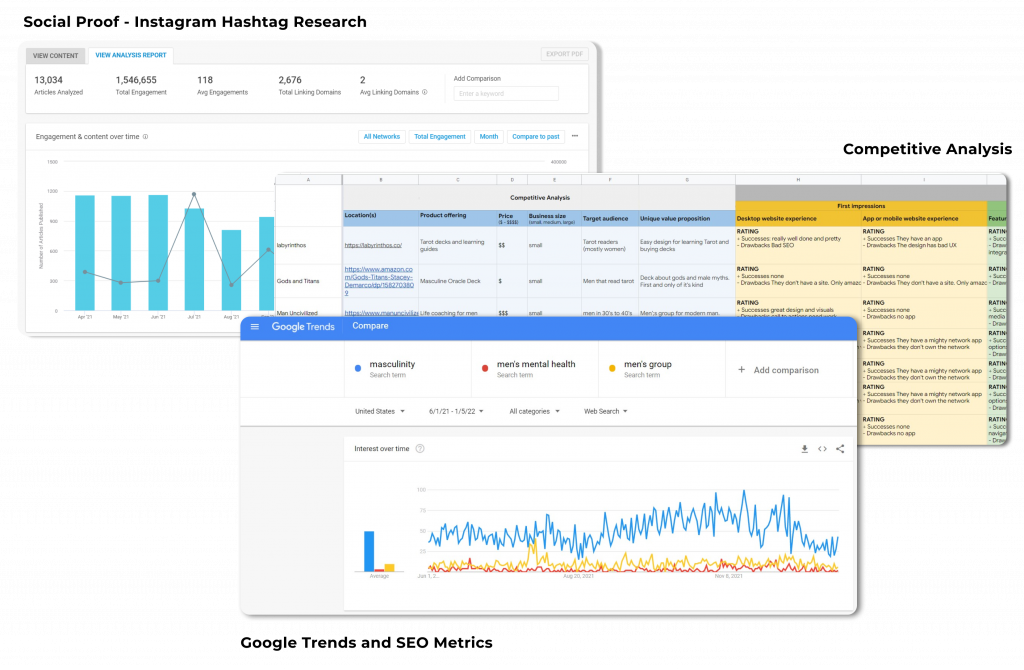Select the men's group search term box

pyautogui.click(x=662, y=369)
